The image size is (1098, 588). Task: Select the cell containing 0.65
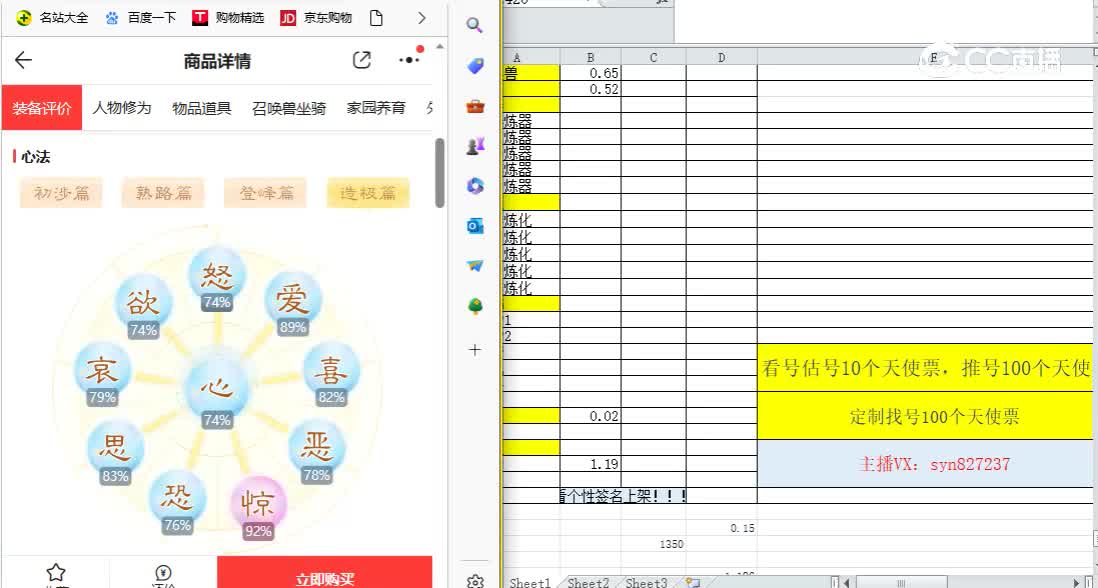(x=590, y=73)
